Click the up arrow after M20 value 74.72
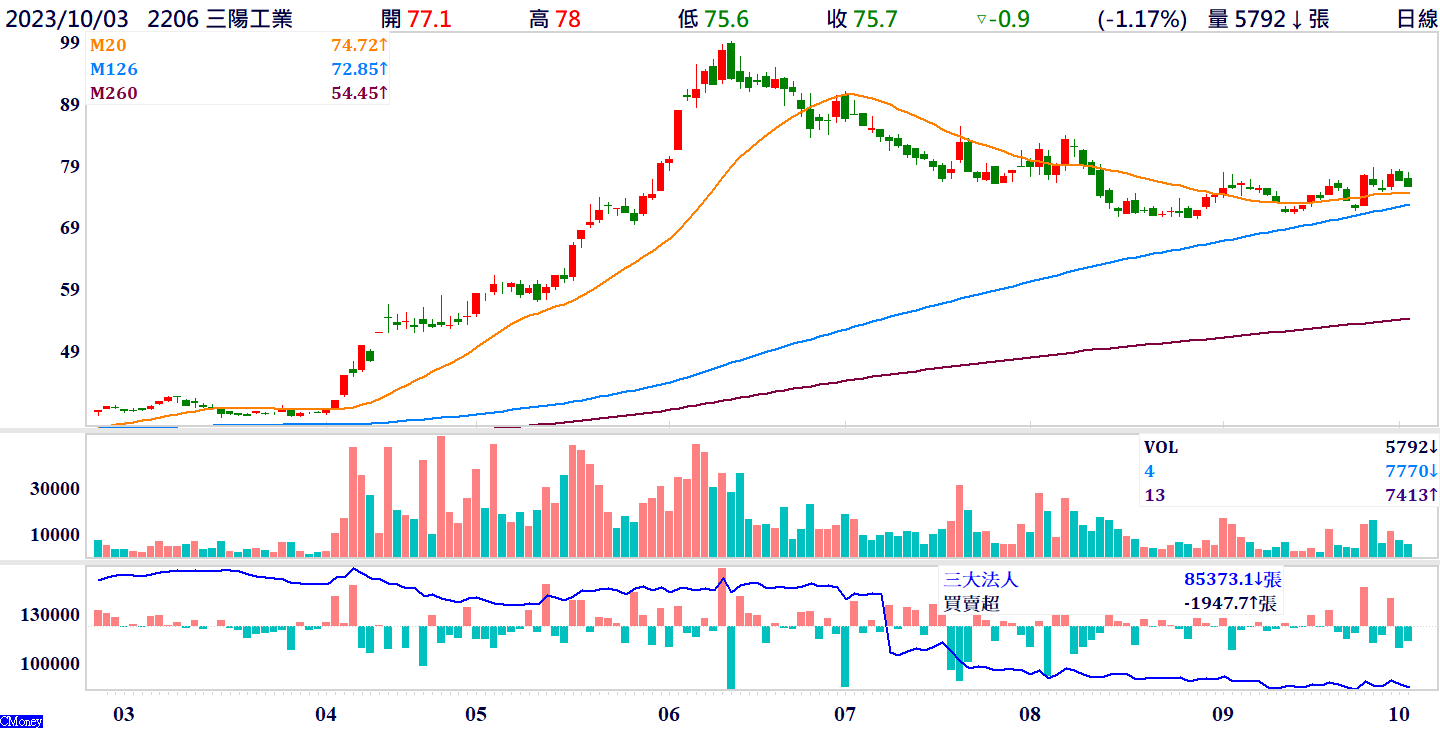 (383, 45)
